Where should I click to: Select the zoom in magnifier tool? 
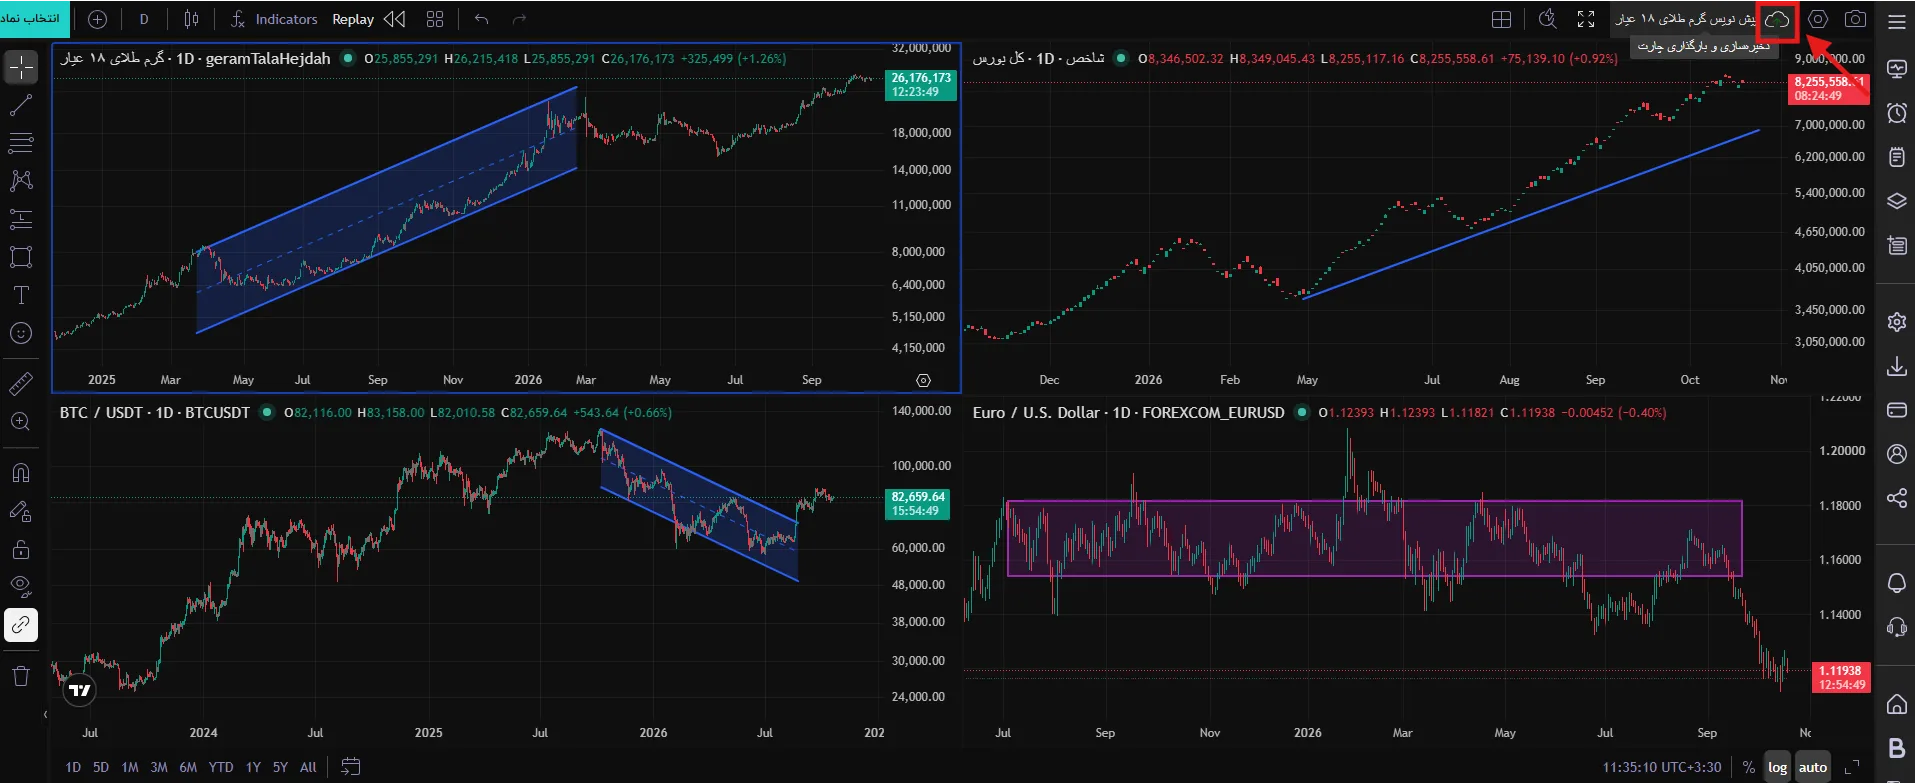click(21, 421)
